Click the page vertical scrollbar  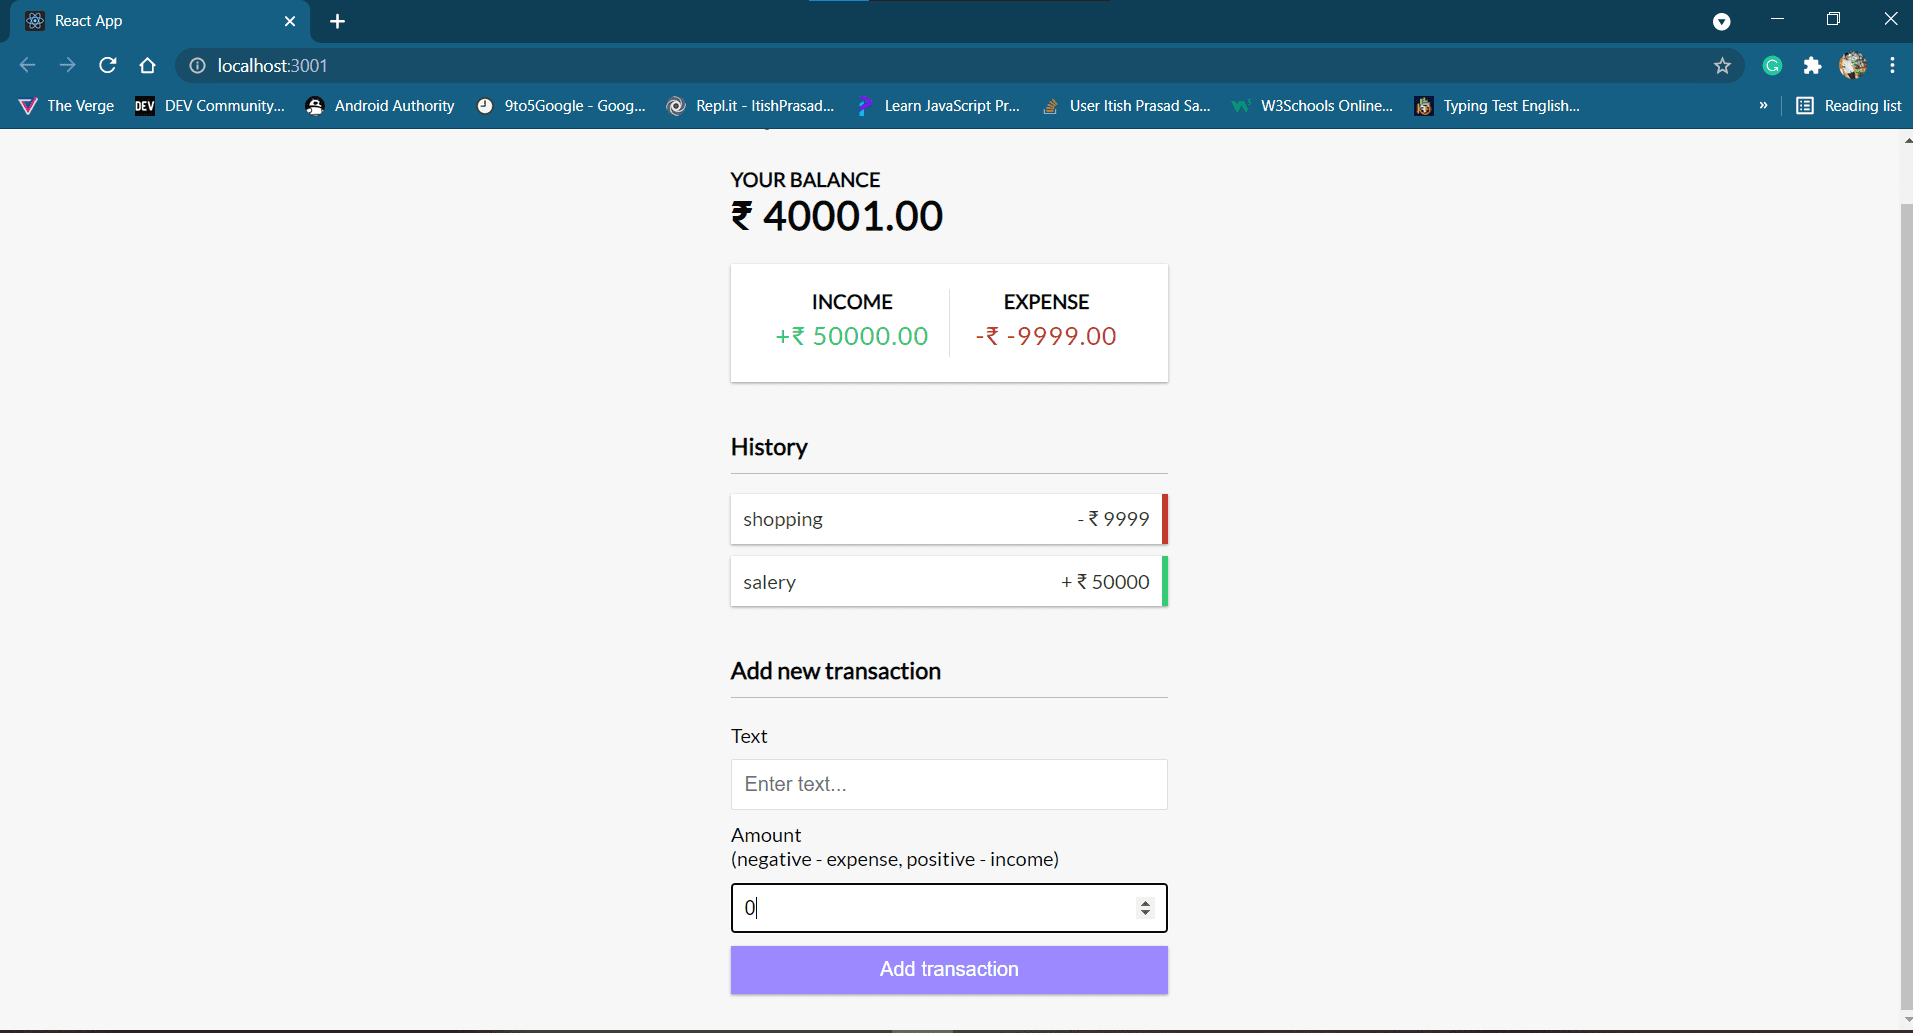[x=1906, y=580]
